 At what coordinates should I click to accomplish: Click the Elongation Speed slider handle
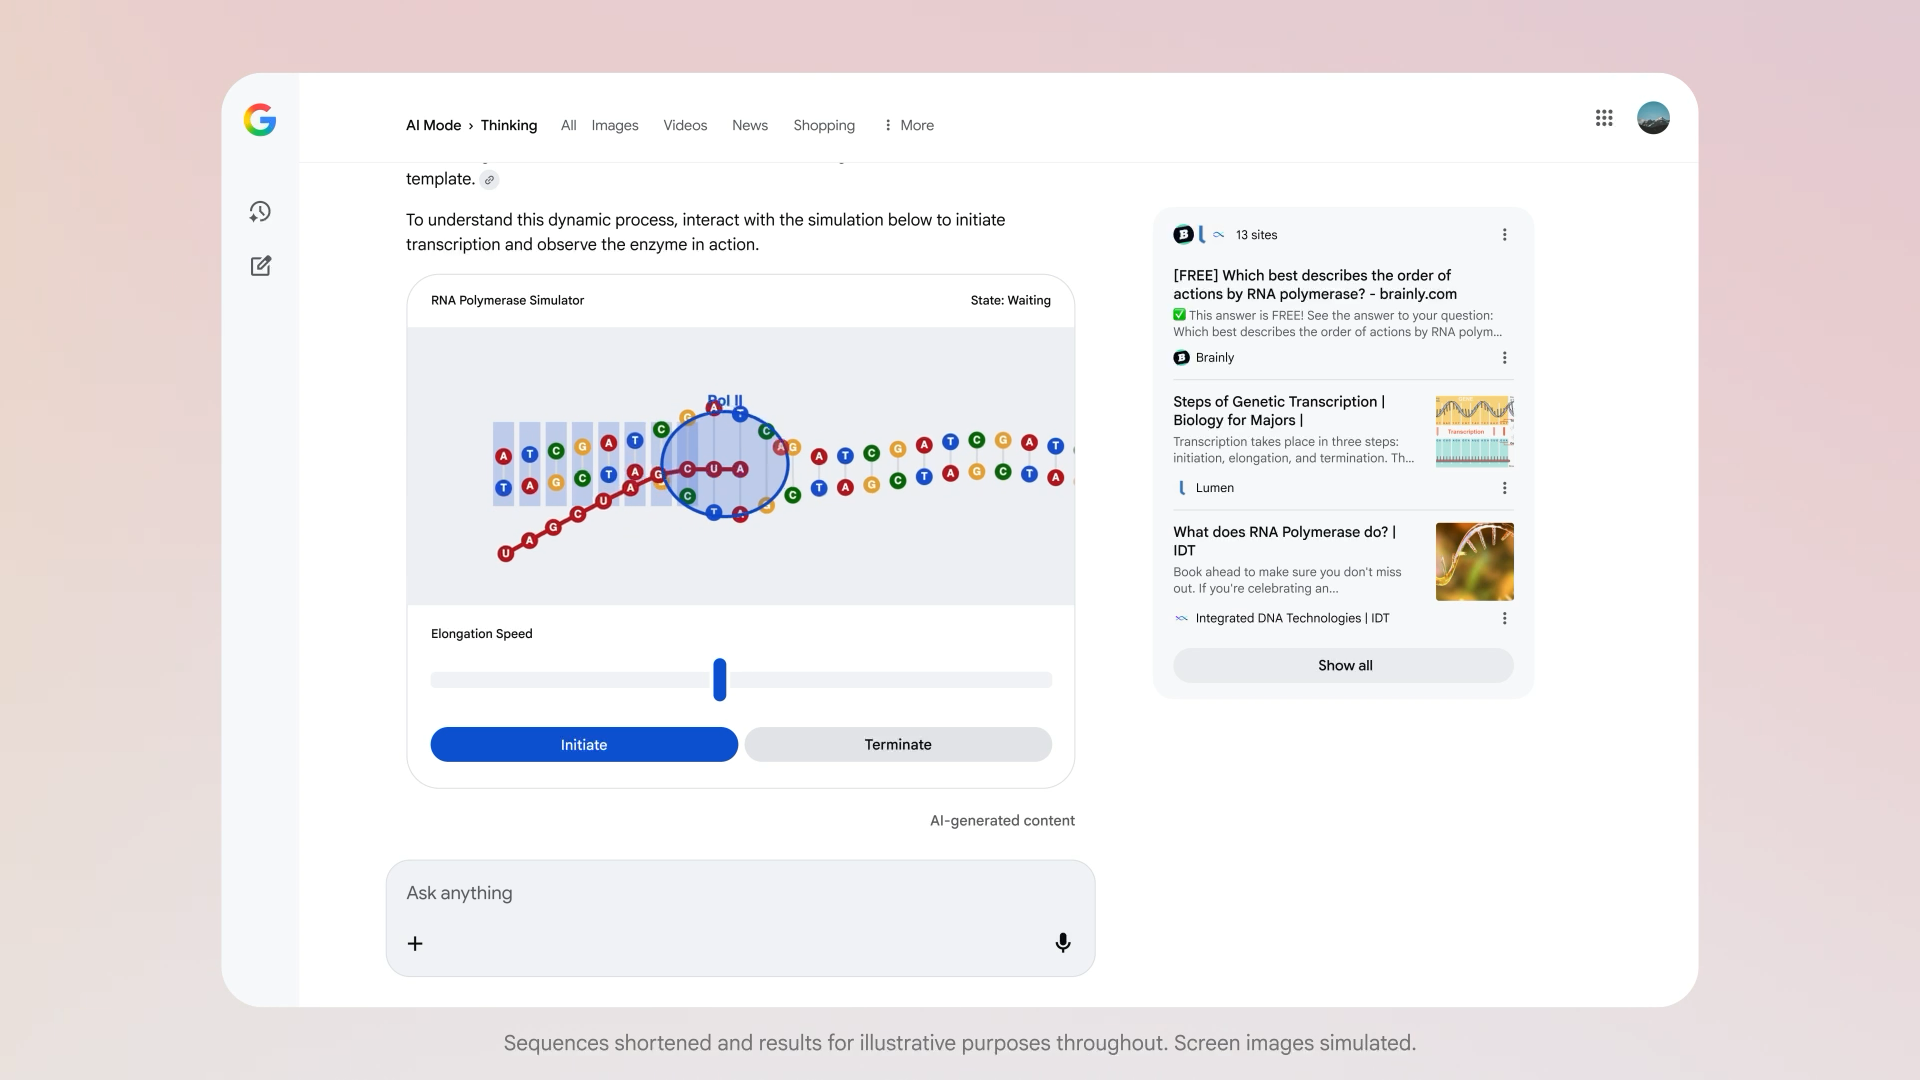[x=719, y=680]
